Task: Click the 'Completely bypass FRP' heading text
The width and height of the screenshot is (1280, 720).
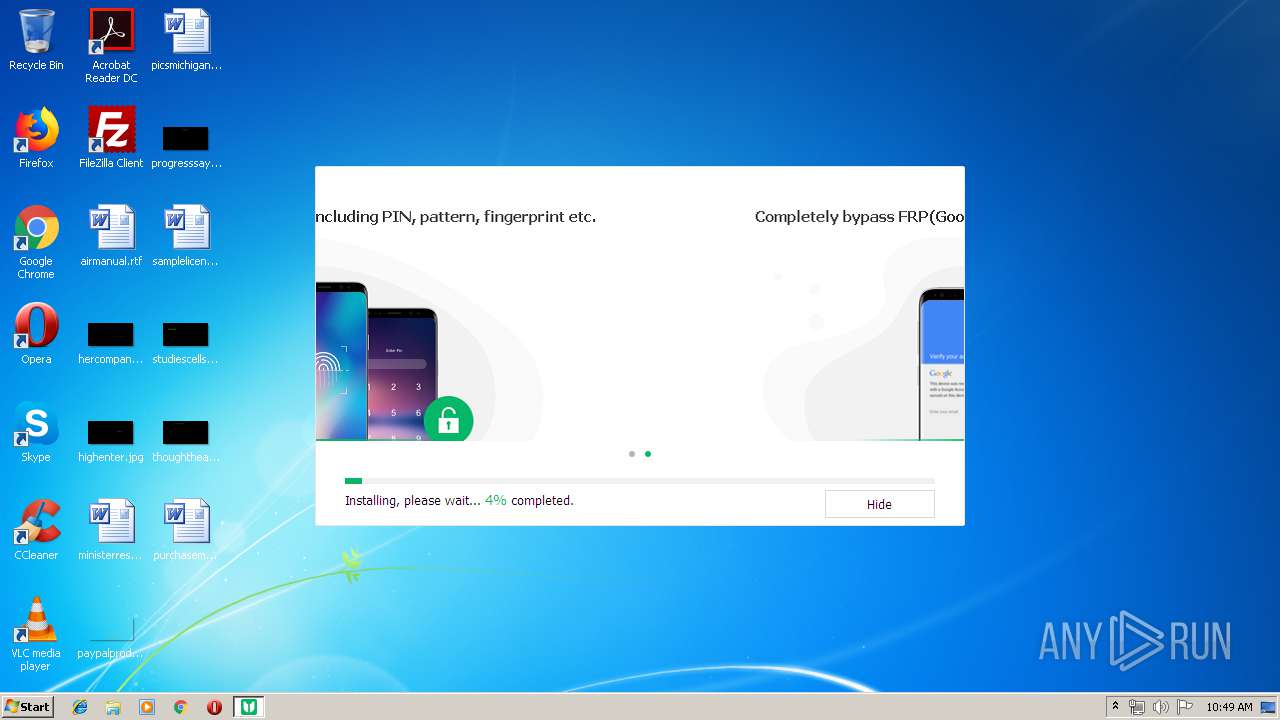Action: pyautogui.click(x=859, y=216)
